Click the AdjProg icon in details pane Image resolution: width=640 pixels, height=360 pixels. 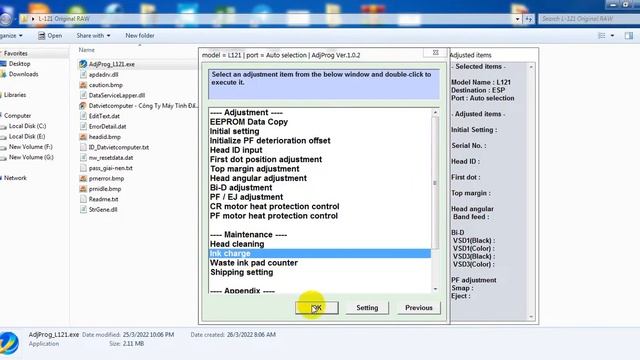point(9,343)
